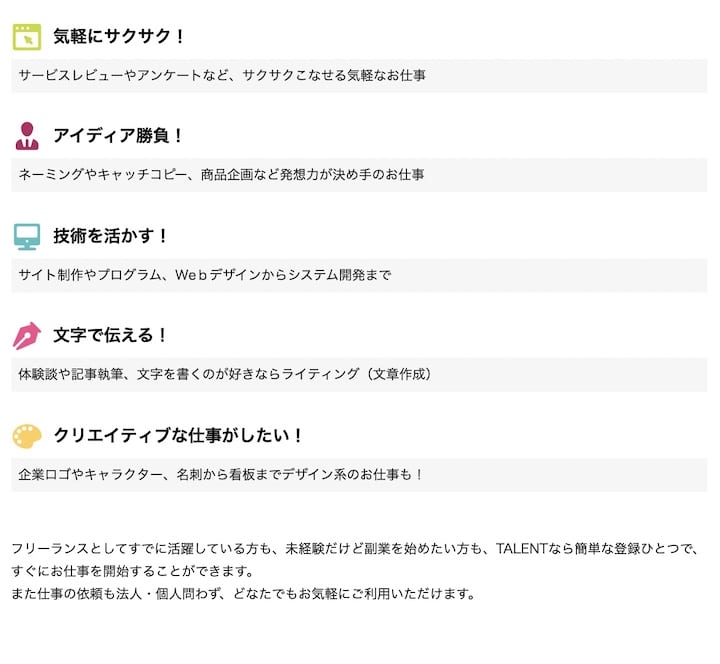The width and height of the screenshot is (720, 664).
Task: Click the 企業ロゴやキャラクター description box
Action: pyautogui.click(x=359, y=474)
